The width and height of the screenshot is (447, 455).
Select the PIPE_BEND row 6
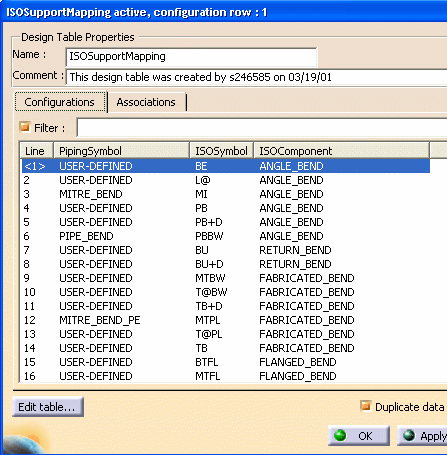pos(226,236)
